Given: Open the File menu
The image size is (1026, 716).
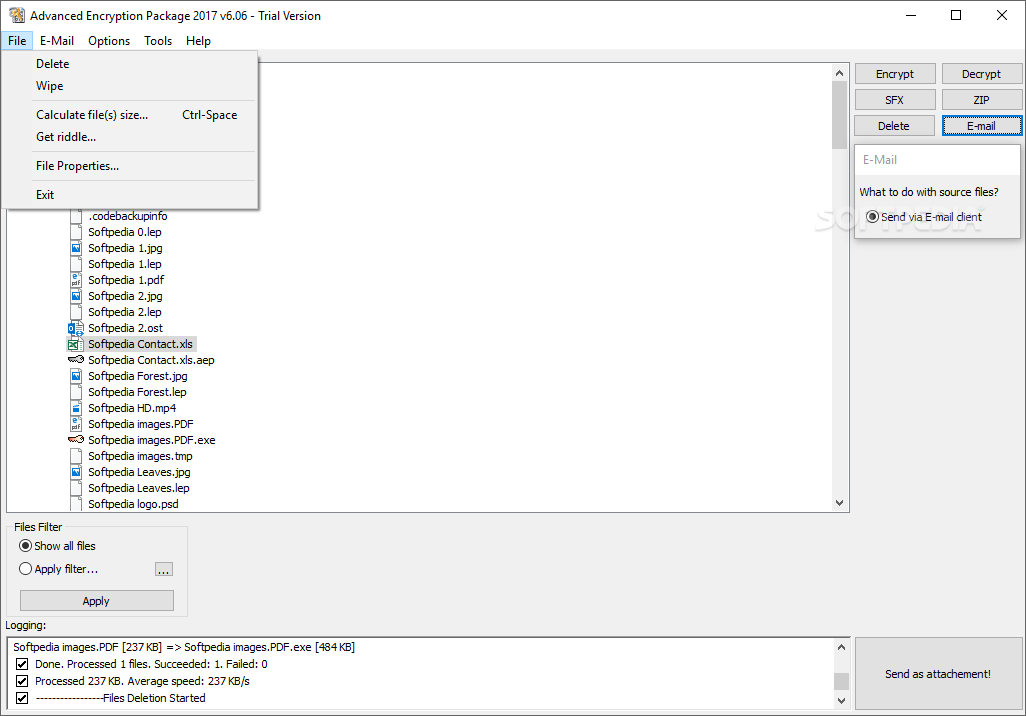Looking at the screenshot, I should [x=17, y=41].
